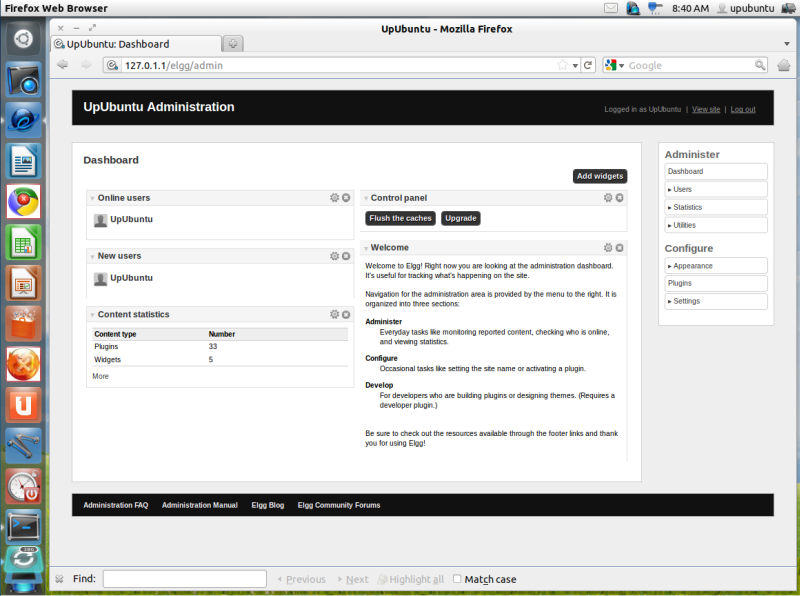The width and height of the screenshot is (800, 596).
Task: Open the Firefox home page
Action: click(x=784, y=65)
